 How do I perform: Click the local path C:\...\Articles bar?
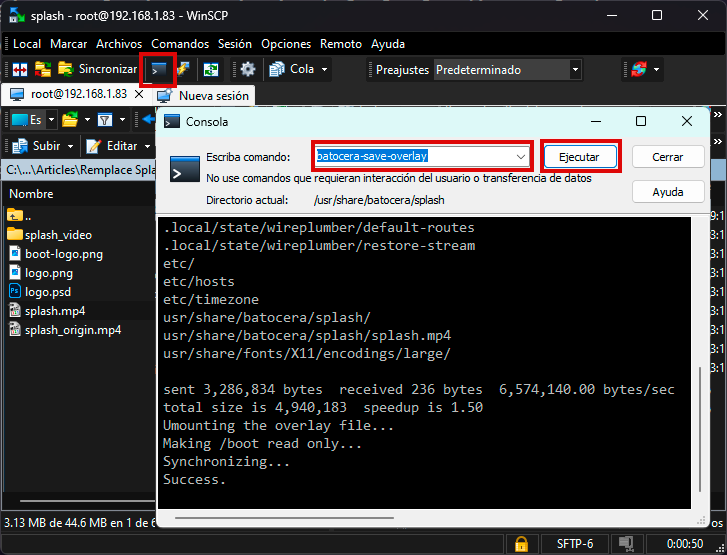pyautogui.click(x=80, y=170)
